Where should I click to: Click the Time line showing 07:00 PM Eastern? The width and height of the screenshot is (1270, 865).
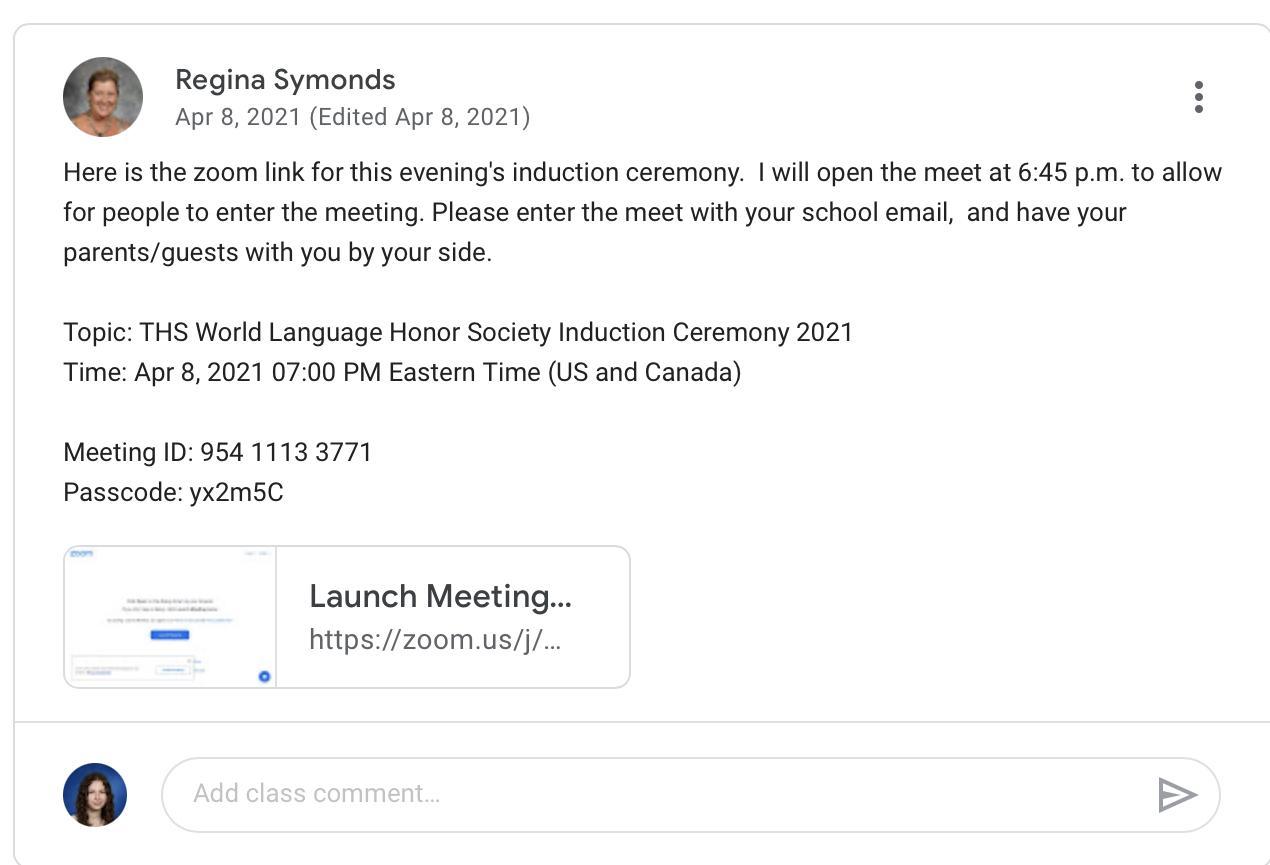pyautogui.click(x=401, y=372)
